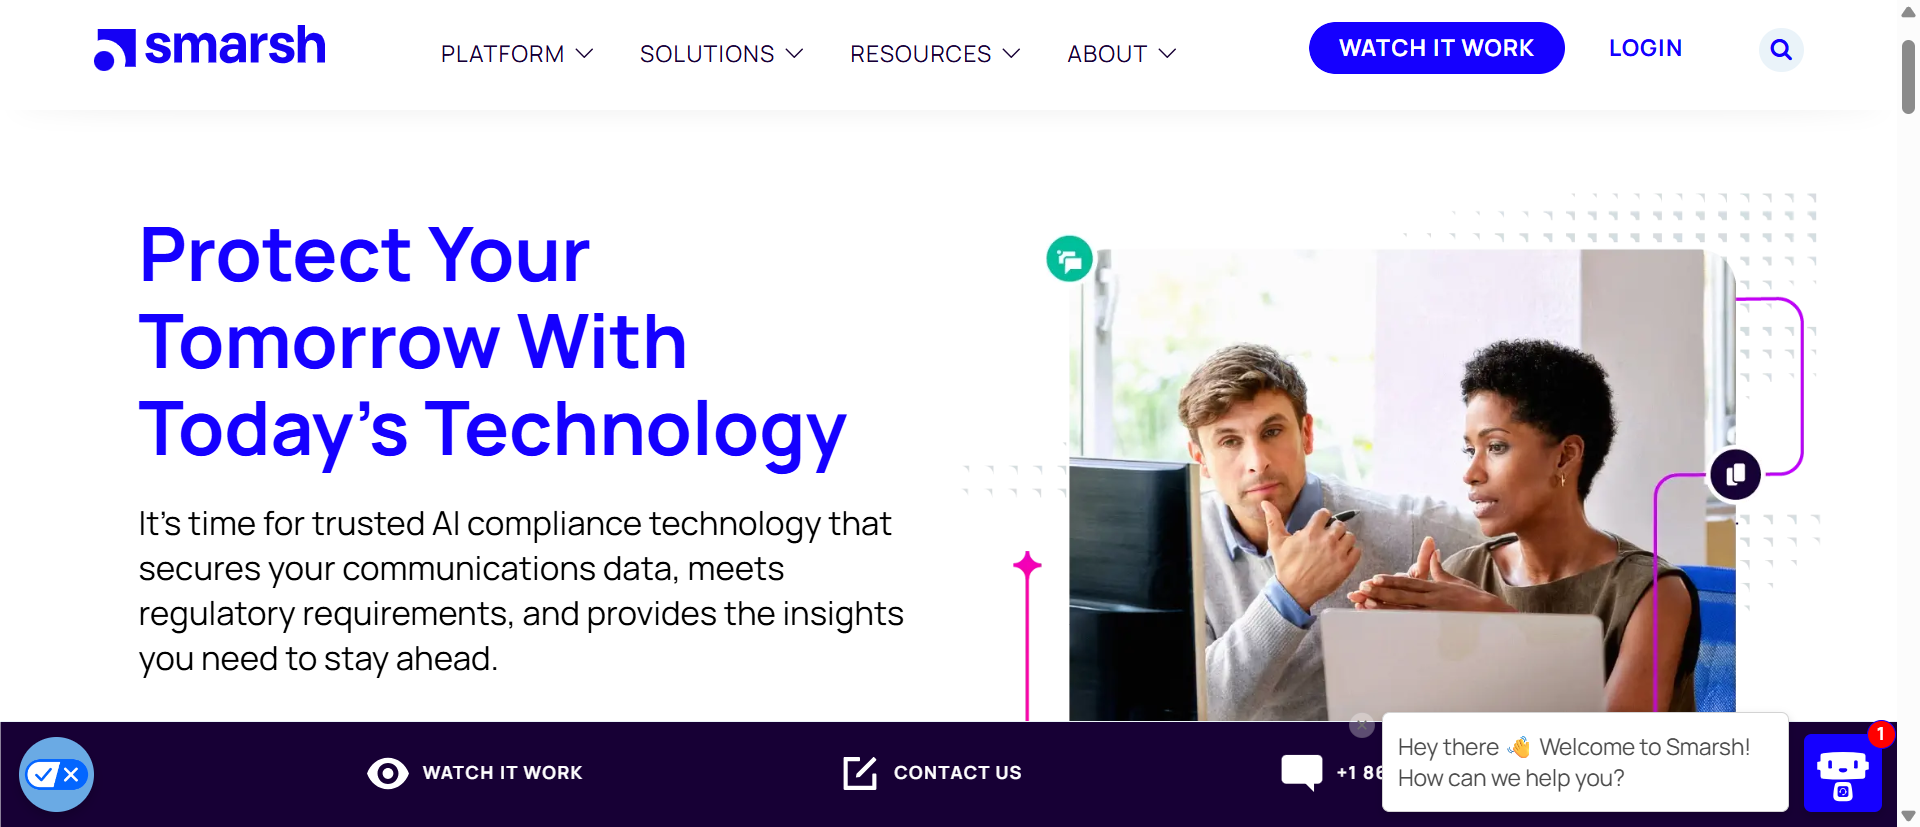Click the eye icon in bottom bar

(x=388, y=773)
